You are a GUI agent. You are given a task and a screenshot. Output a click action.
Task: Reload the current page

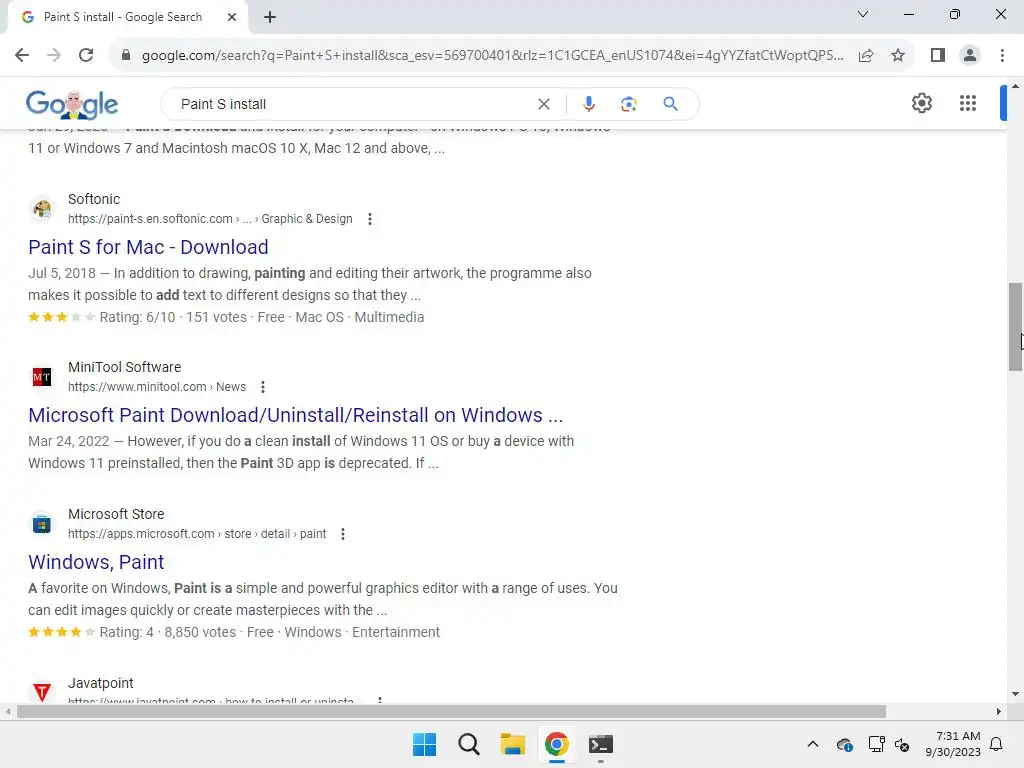86,55
